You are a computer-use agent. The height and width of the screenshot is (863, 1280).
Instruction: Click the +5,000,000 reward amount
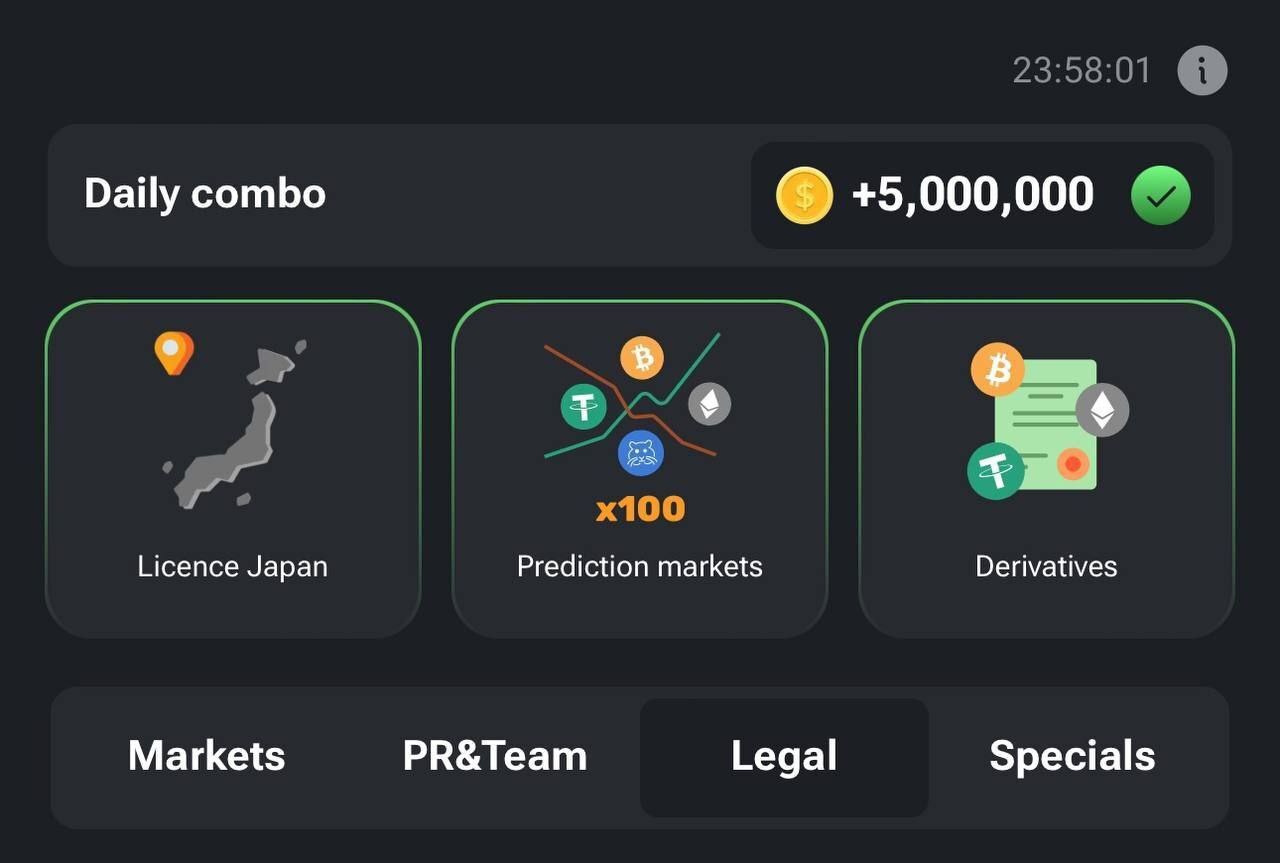[972, 195]
